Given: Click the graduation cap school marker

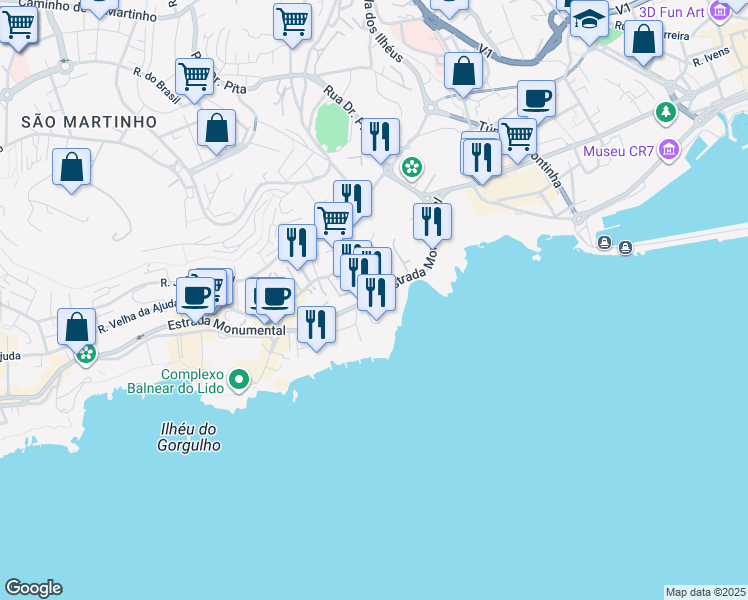Looking at the screenshot, I should point(589,20).
